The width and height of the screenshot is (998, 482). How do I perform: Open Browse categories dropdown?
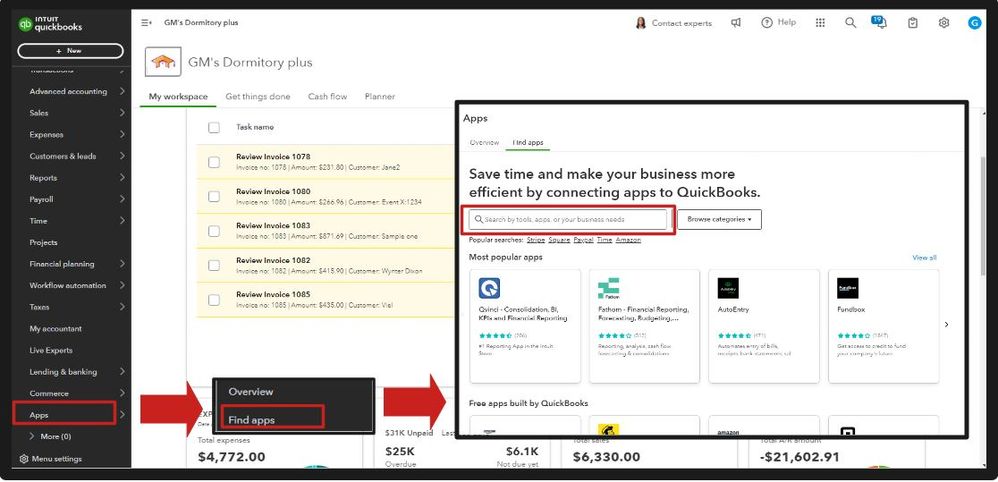tap(719, 219)
